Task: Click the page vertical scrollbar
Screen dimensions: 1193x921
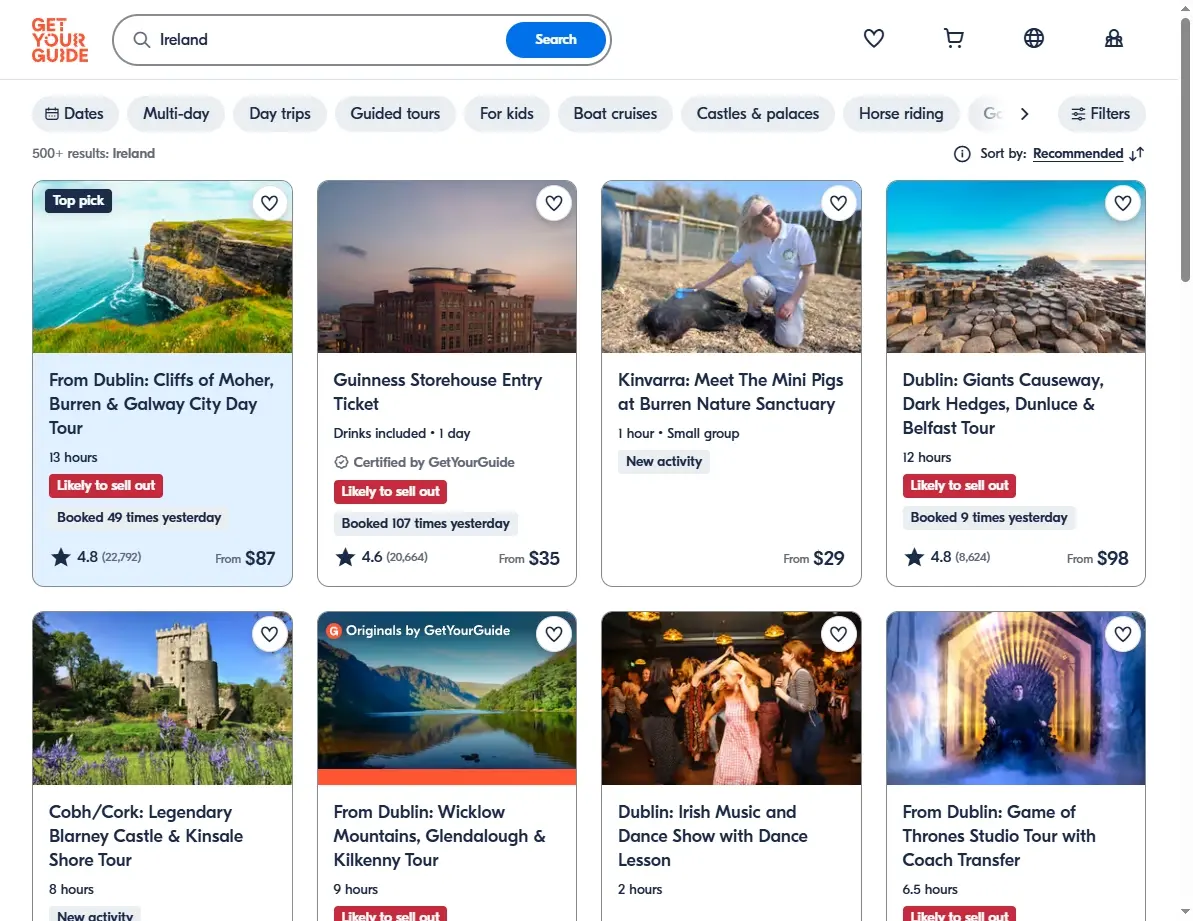Action: pos(1185,152)
